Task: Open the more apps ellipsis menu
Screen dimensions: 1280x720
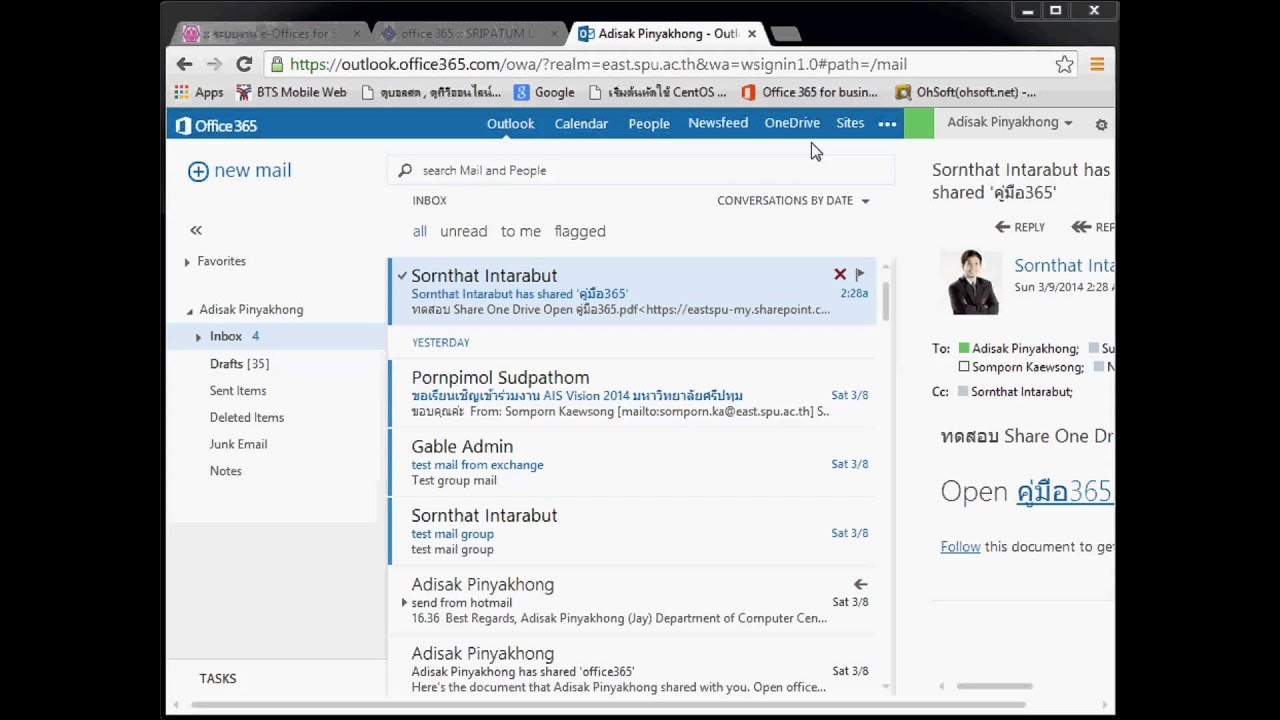Action: 887,124
